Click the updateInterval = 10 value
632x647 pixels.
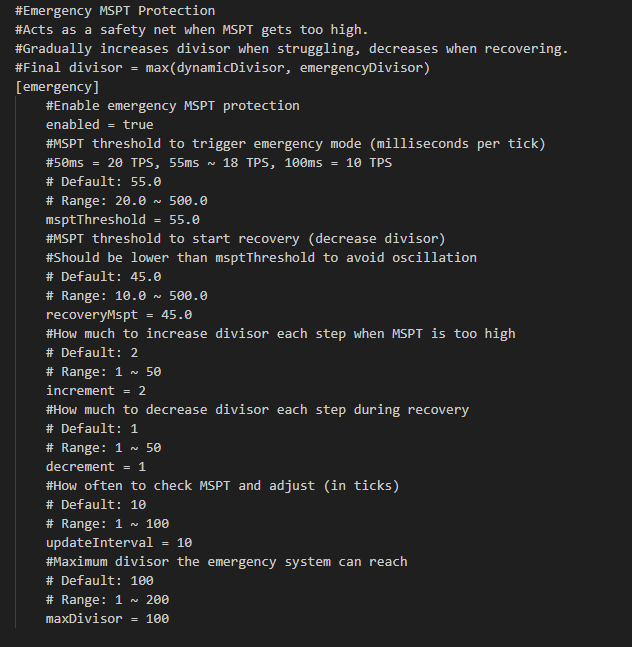(119, 543)
